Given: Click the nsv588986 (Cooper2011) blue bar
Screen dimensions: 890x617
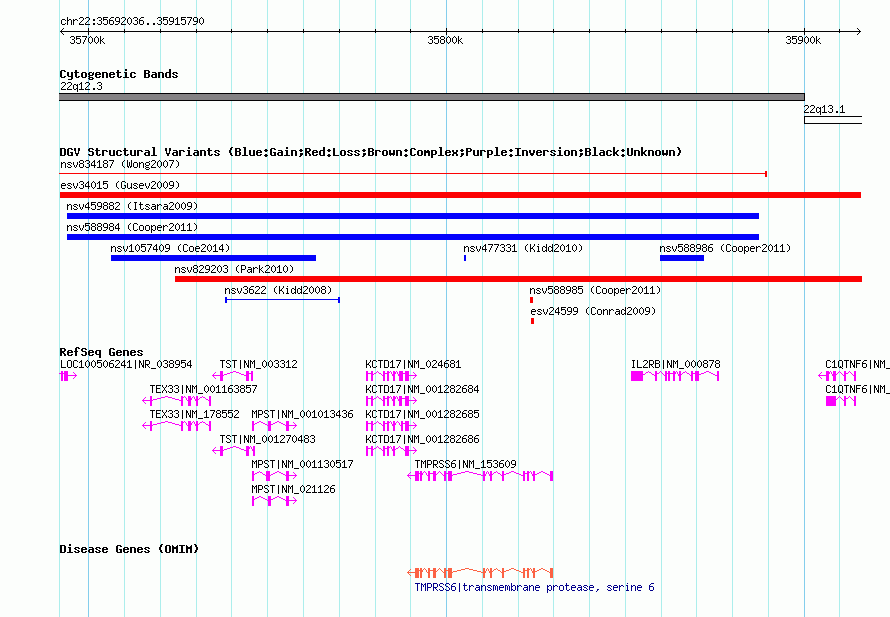Looking at the screenshot, I should click(x=682, y=258).
